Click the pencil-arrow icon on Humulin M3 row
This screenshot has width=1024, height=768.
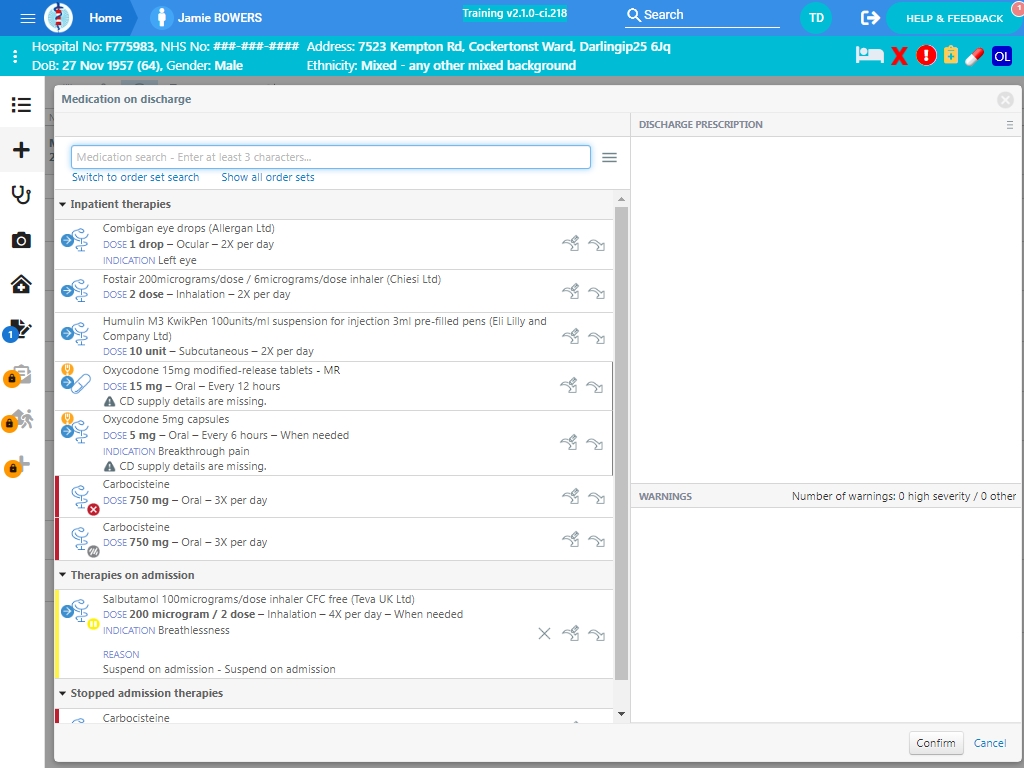(571, 336)
